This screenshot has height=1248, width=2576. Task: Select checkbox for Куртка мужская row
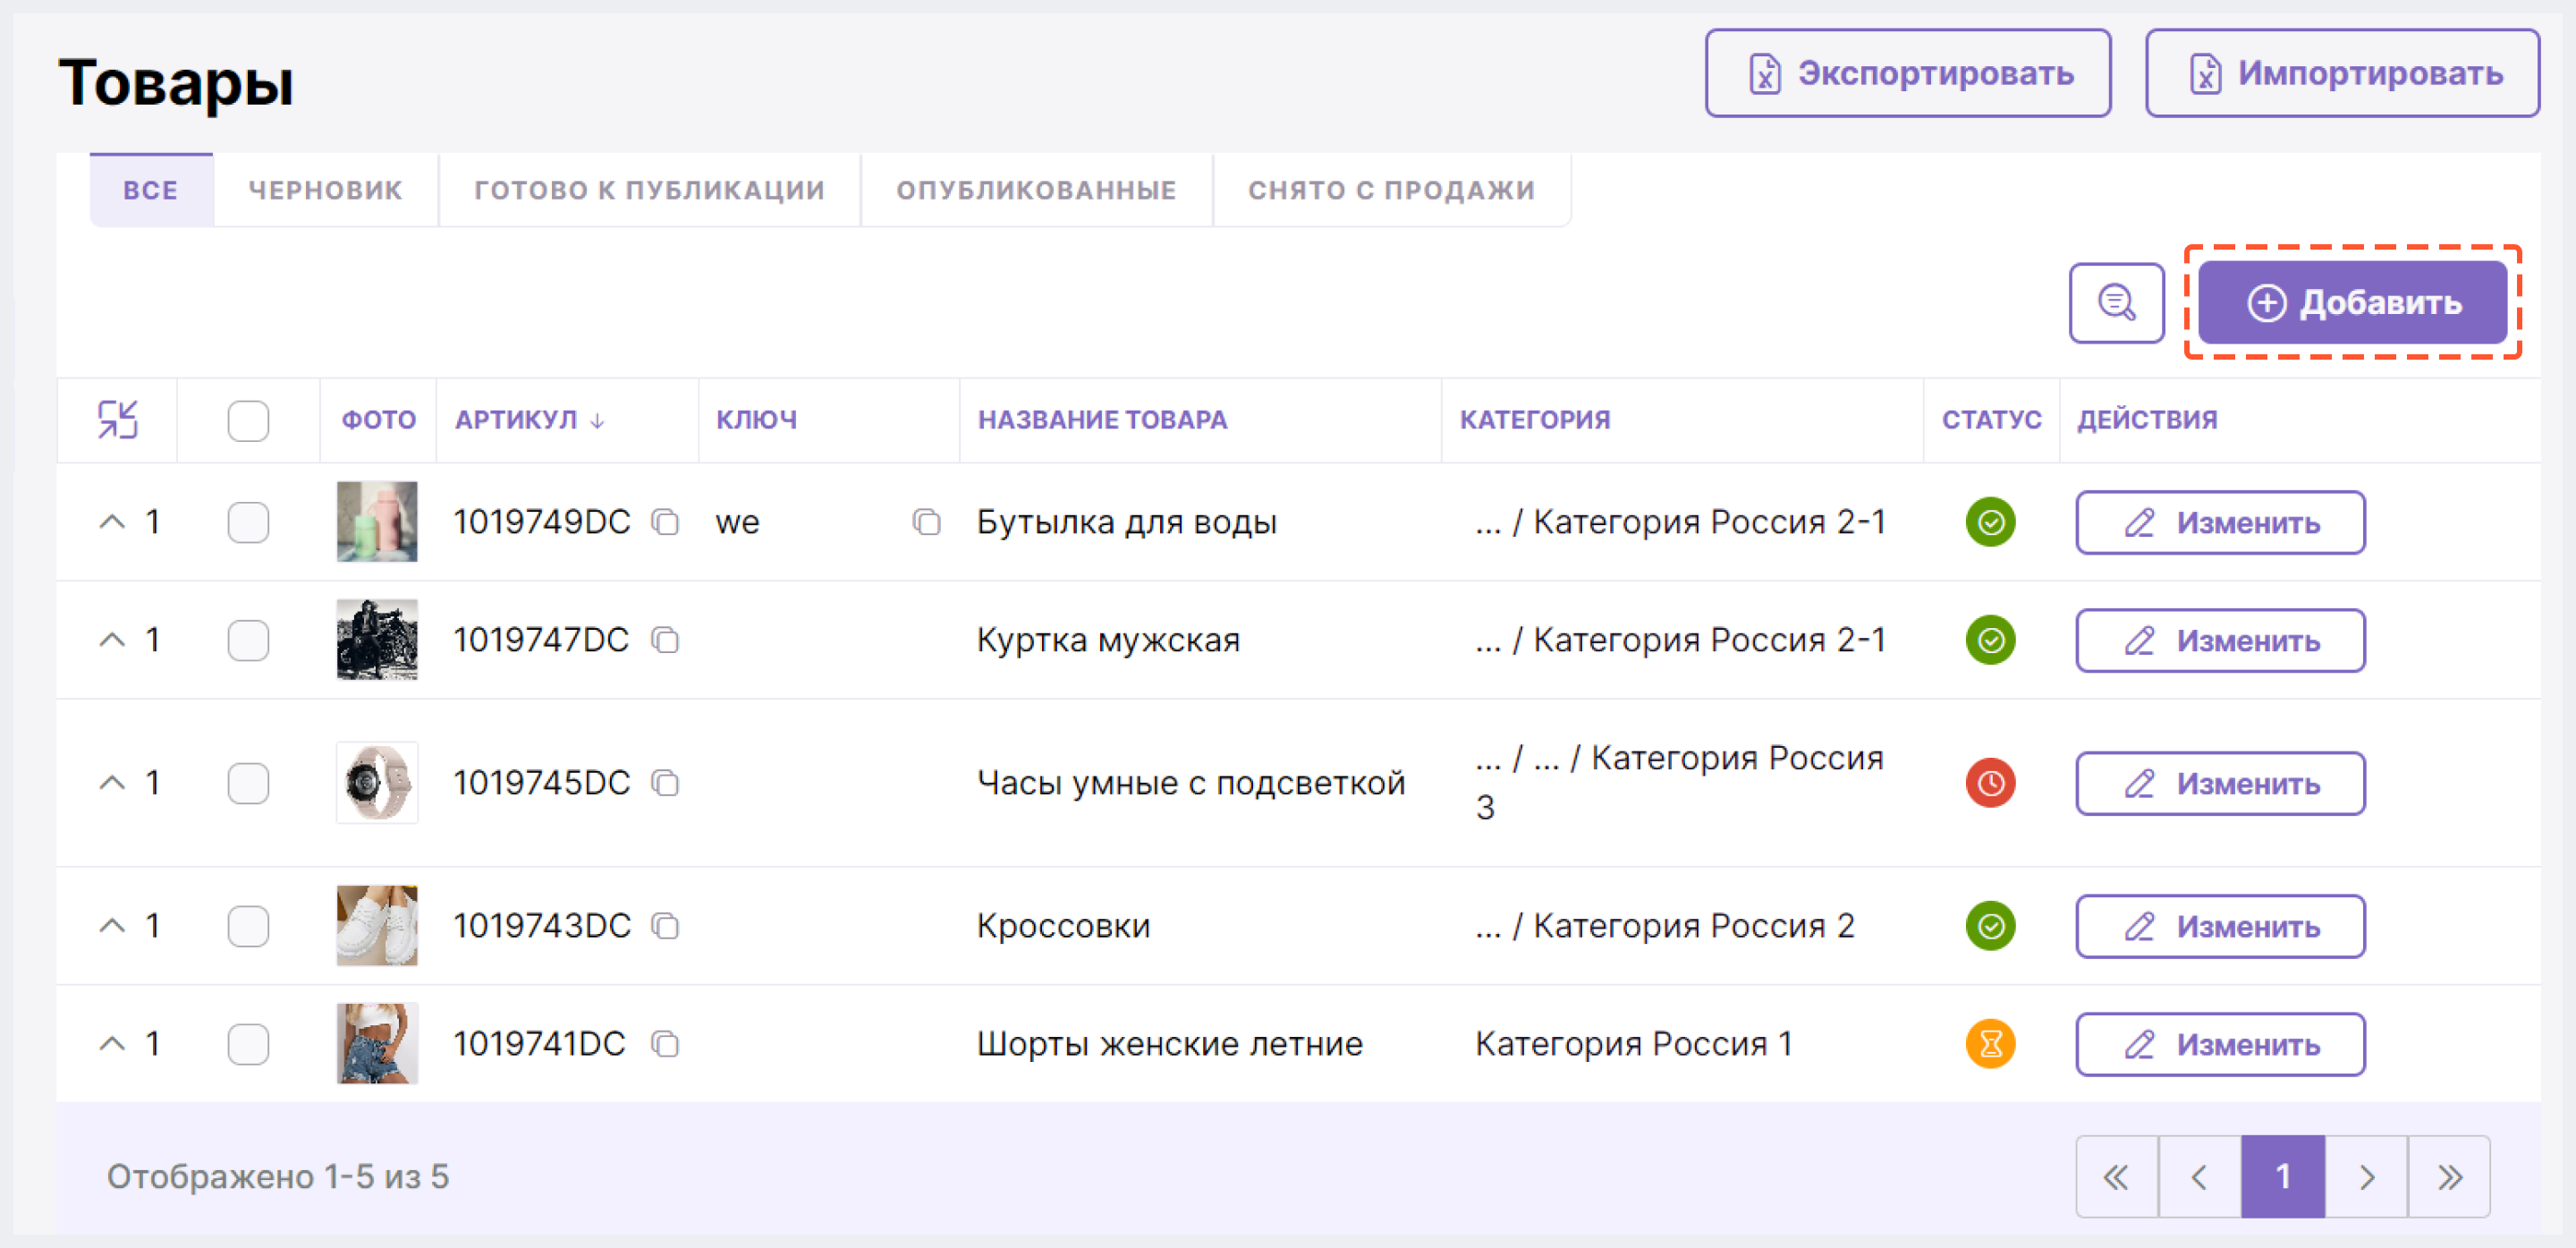(x=248, y=640)
